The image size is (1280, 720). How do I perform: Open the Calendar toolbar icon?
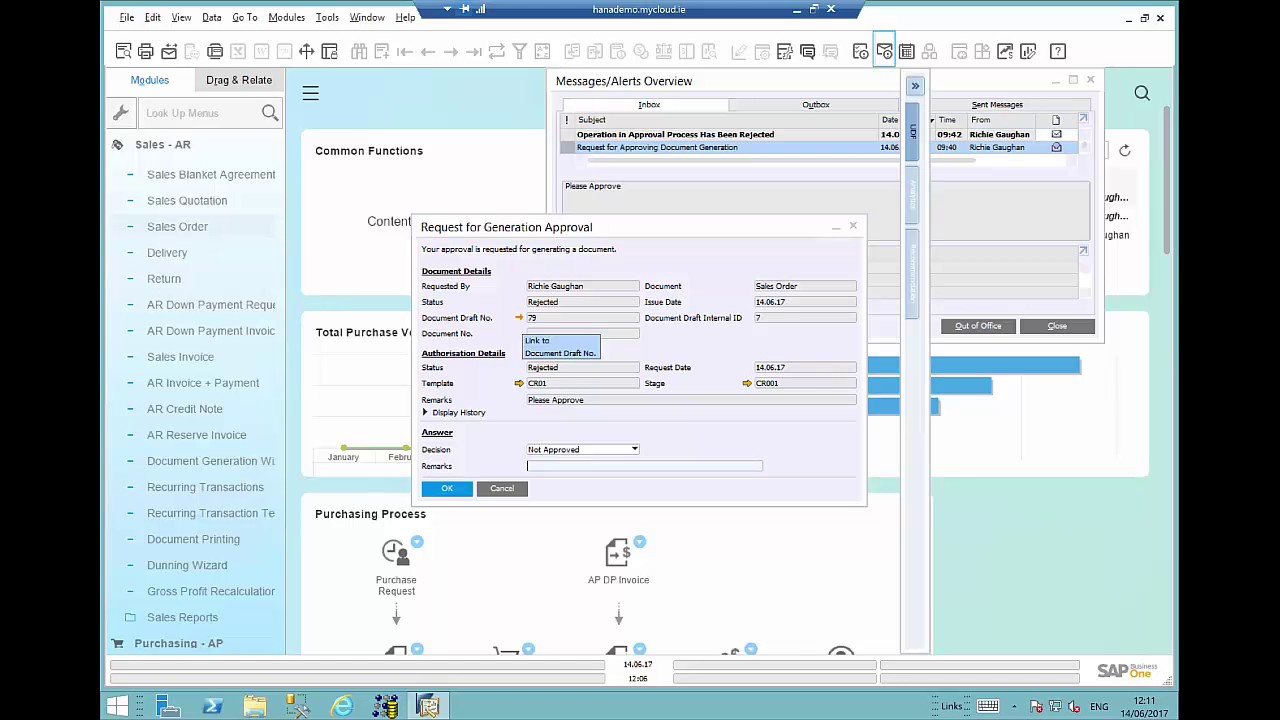pos(907,51)
